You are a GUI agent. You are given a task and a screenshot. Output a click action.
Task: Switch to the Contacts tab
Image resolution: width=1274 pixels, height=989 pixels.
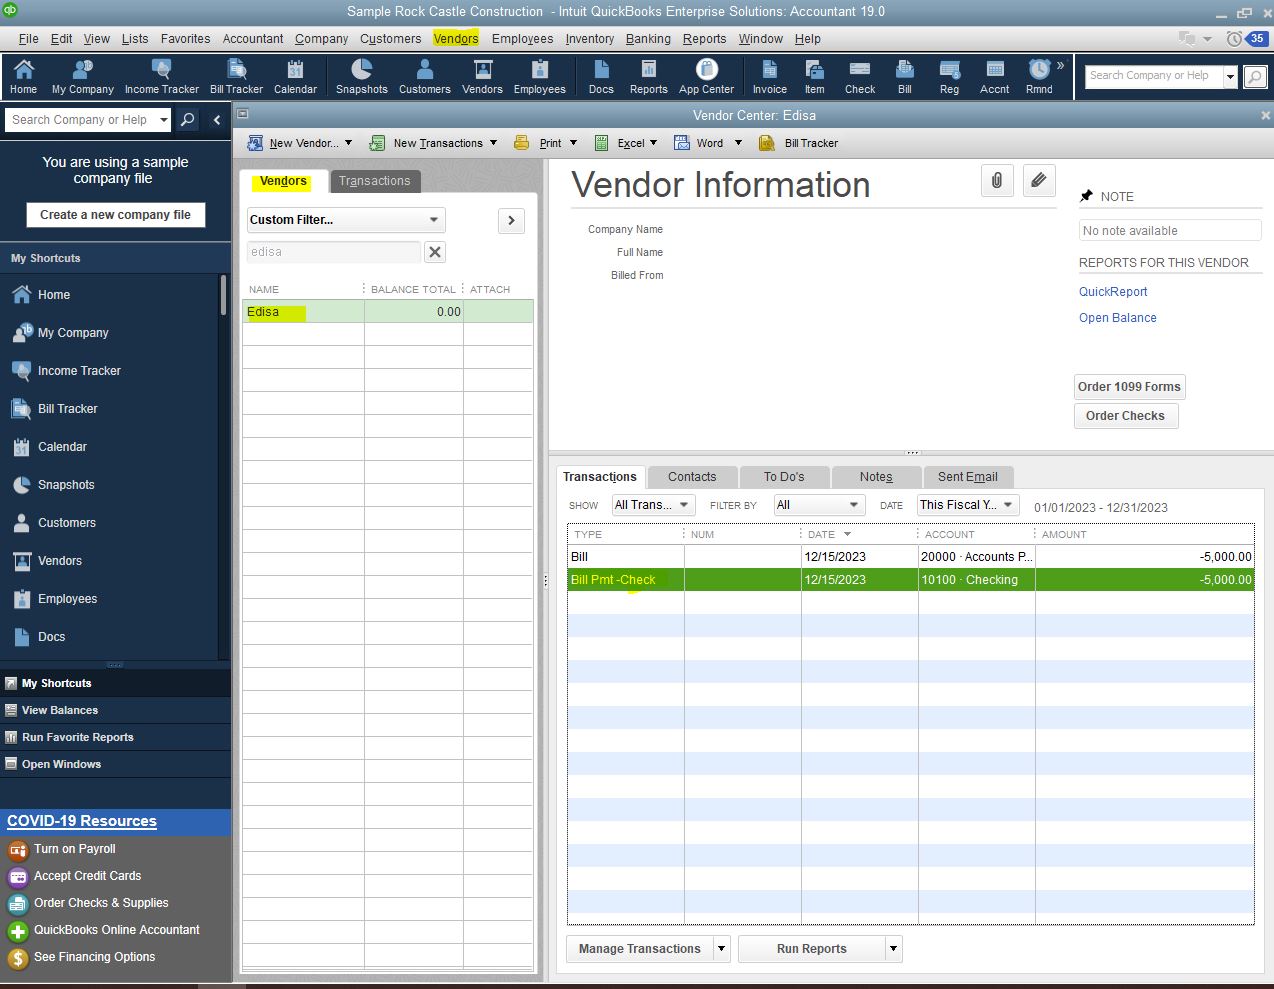coord(692,477)
